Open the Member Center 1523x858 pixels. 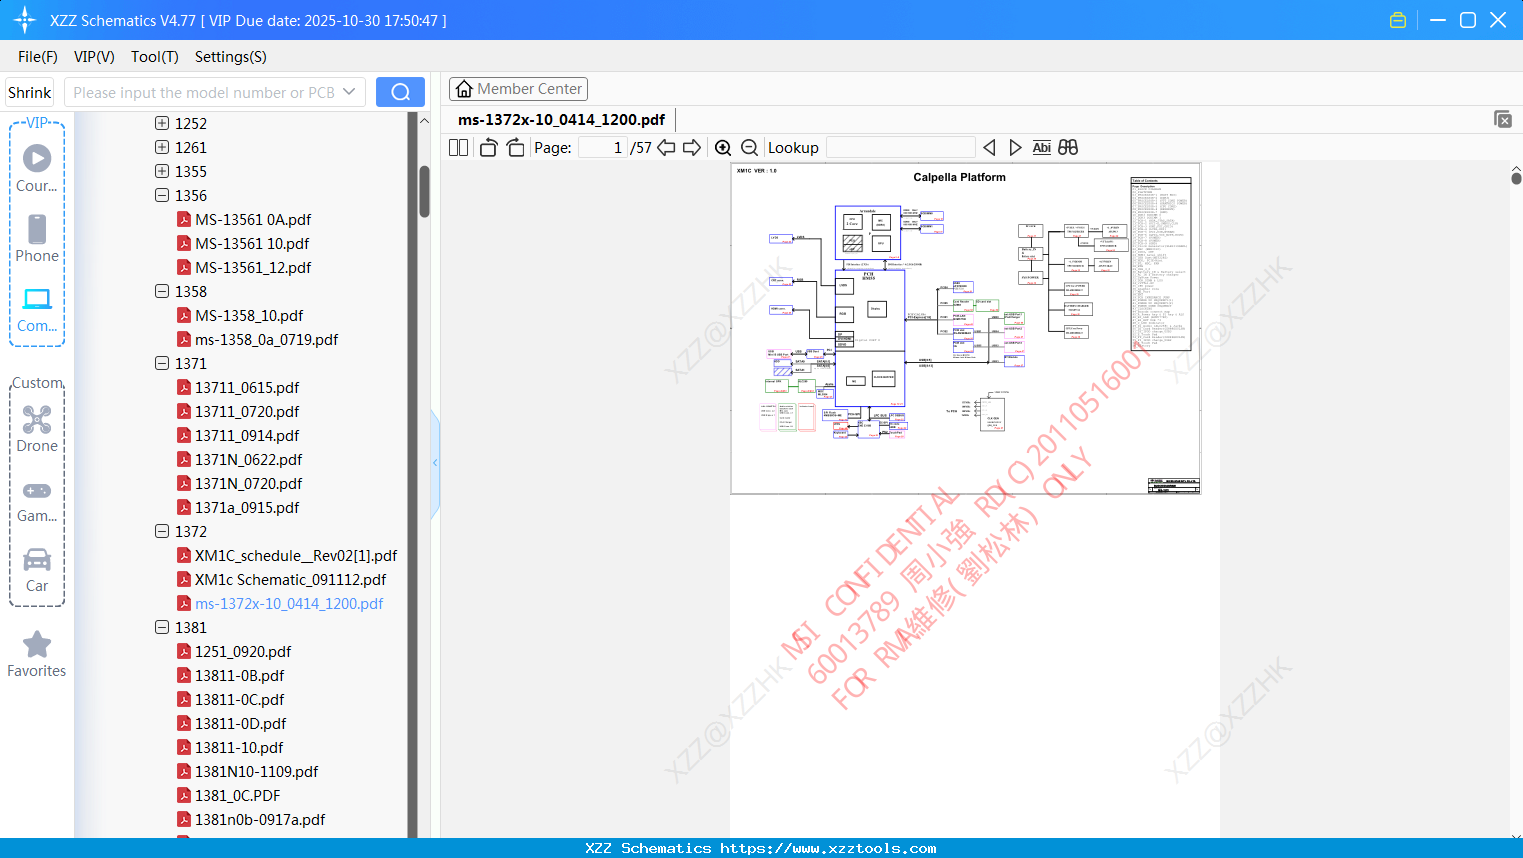tap(518, 89)
